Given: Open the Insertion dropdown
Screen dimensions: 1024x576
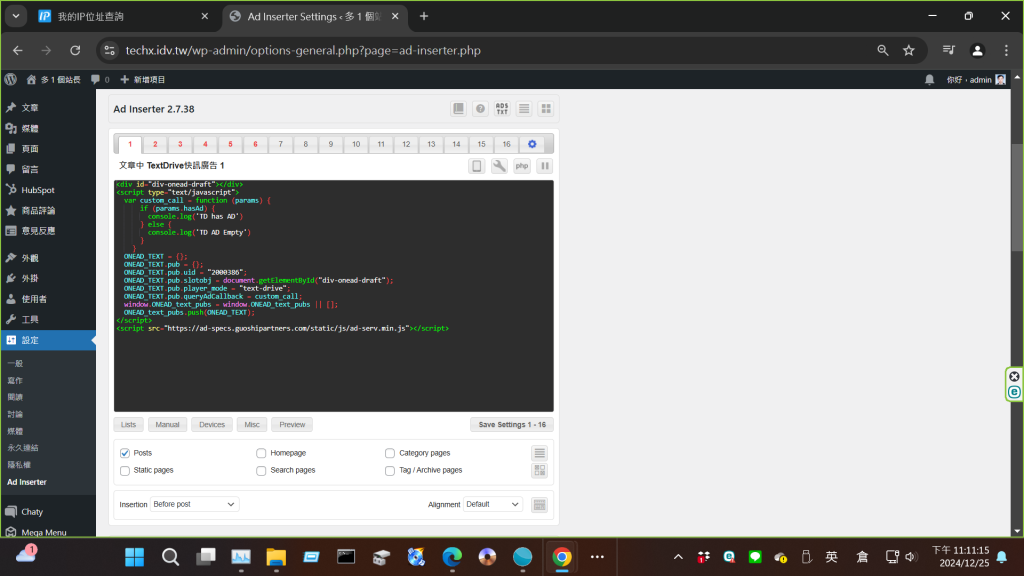Looking at the screenshot, I should coord(194,505).
